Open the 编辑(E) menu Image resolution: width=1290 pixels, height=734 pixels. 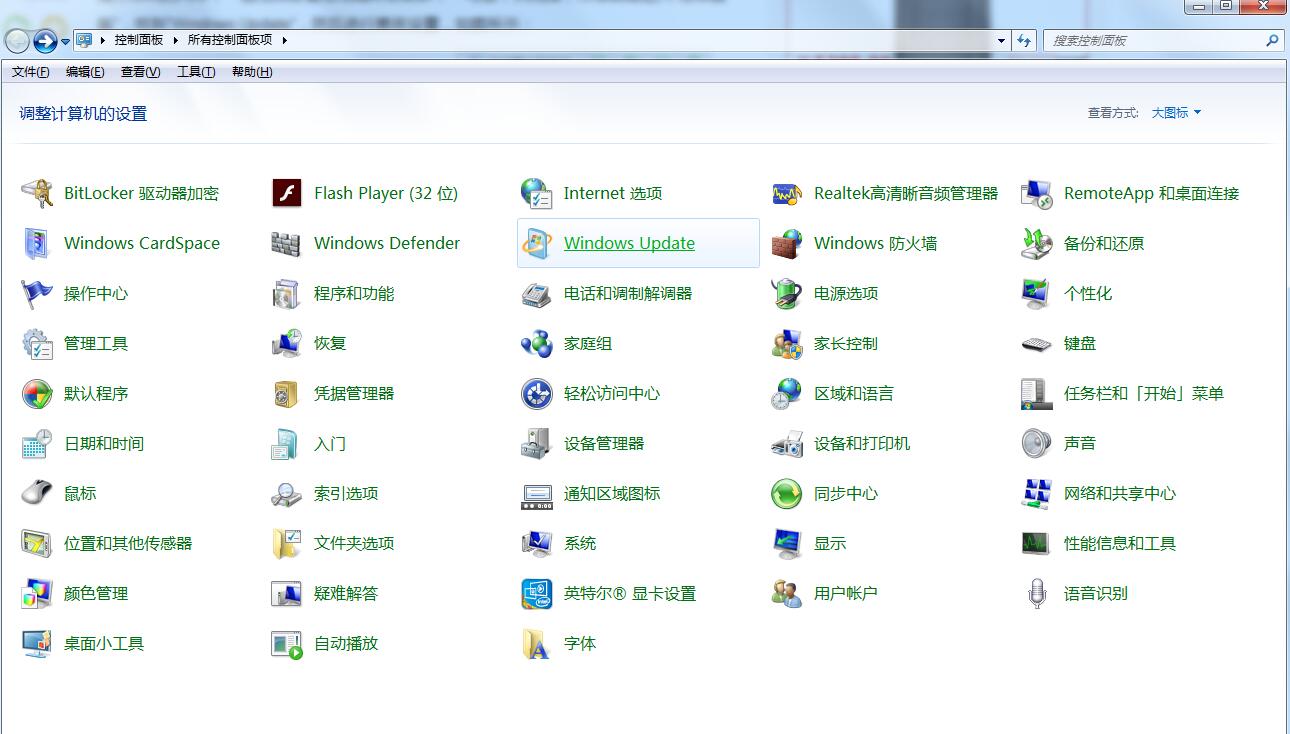pyautogui.click(x=85, y=72)
